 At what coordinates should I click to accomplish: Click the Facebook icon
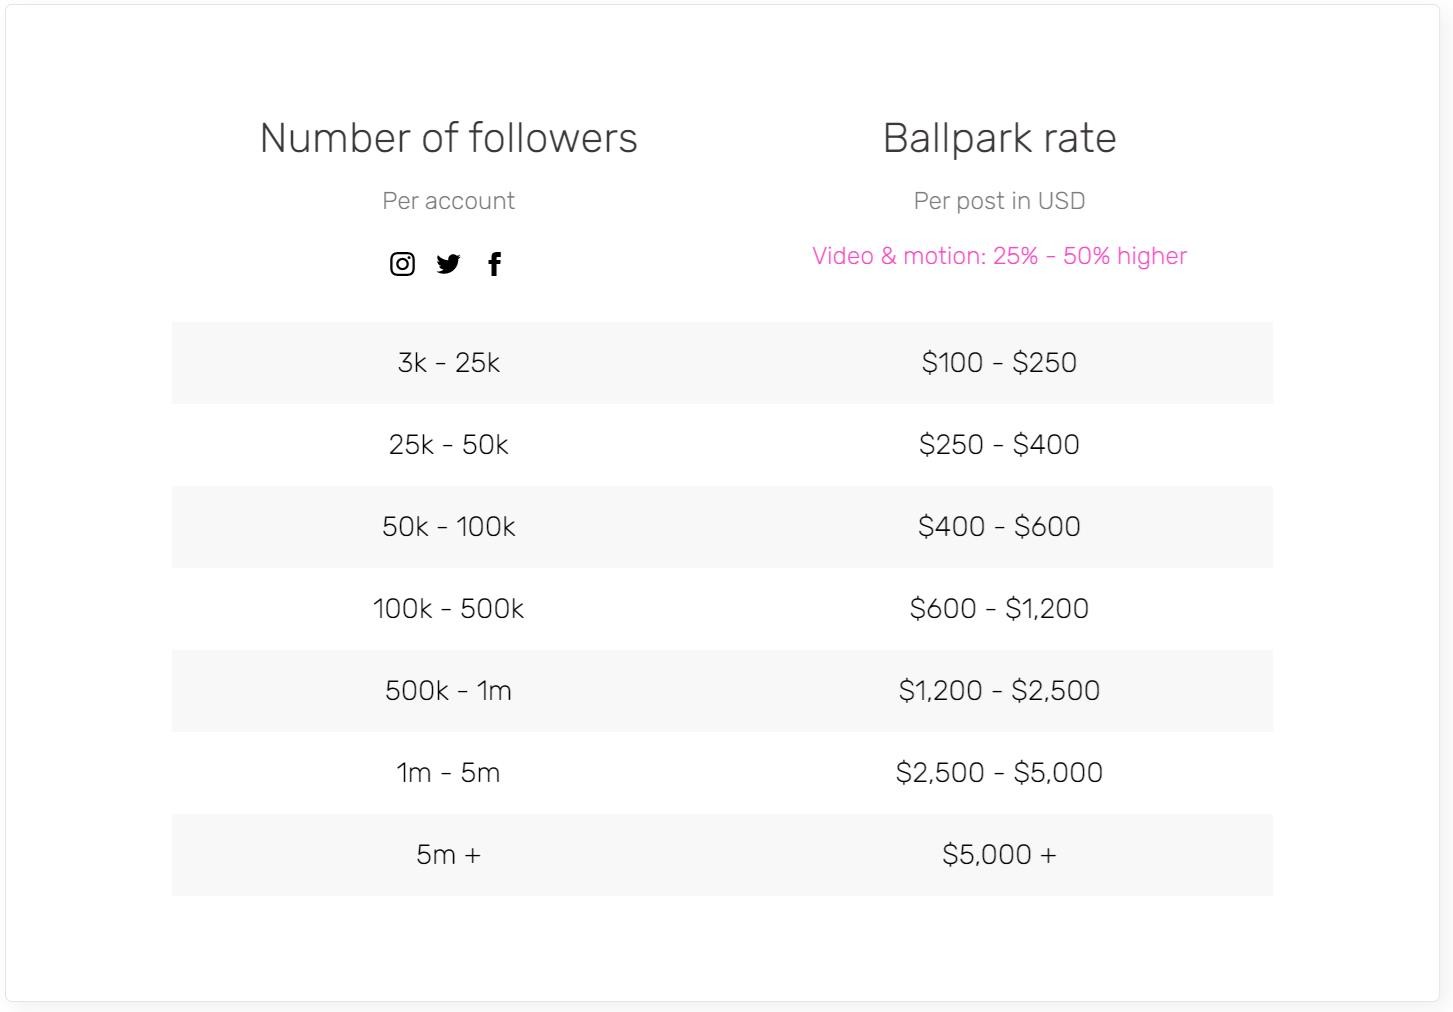(x=494, y=264)
